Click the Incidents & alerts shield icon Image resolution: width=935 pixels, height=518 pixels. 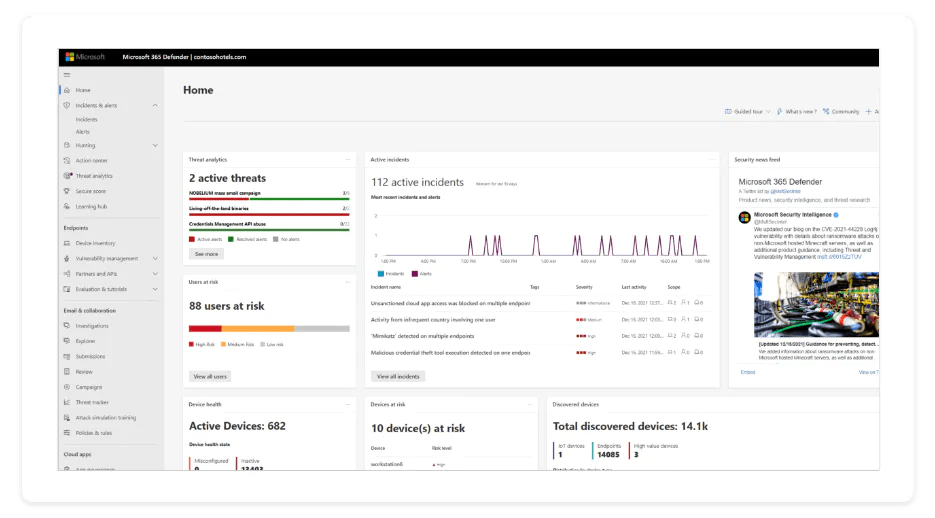tap(67, 106)
